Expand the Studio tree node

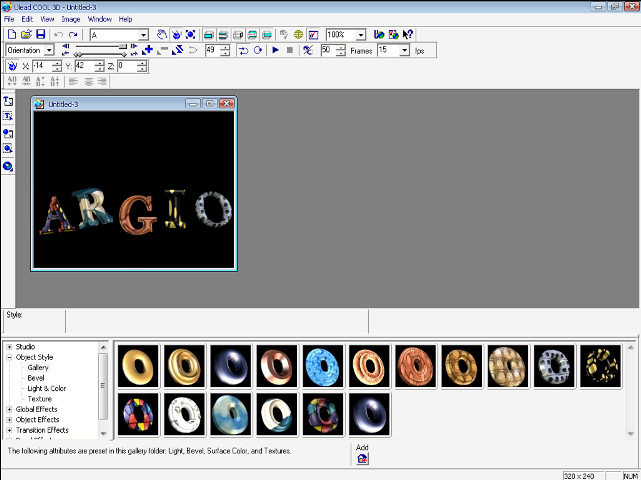point(9,347)
